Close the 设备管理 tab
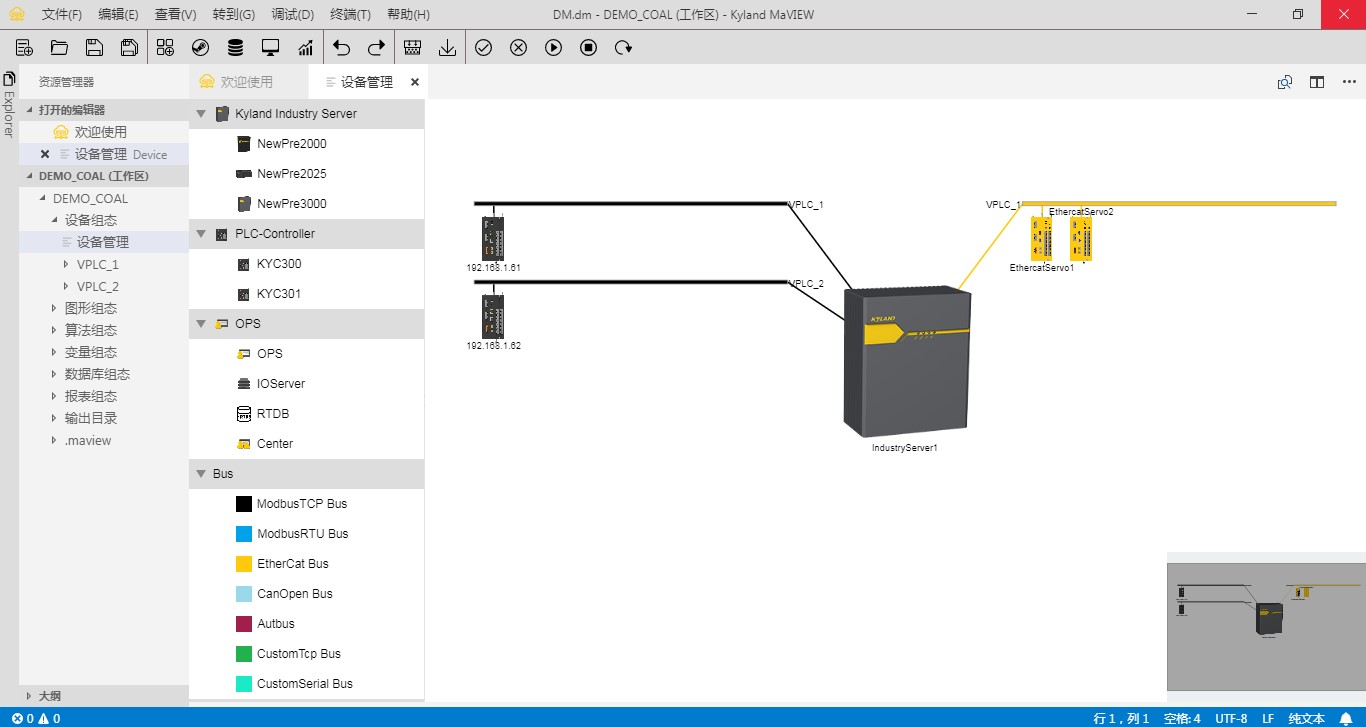This screenshot has height=727, width=1366. click(415, 82)
